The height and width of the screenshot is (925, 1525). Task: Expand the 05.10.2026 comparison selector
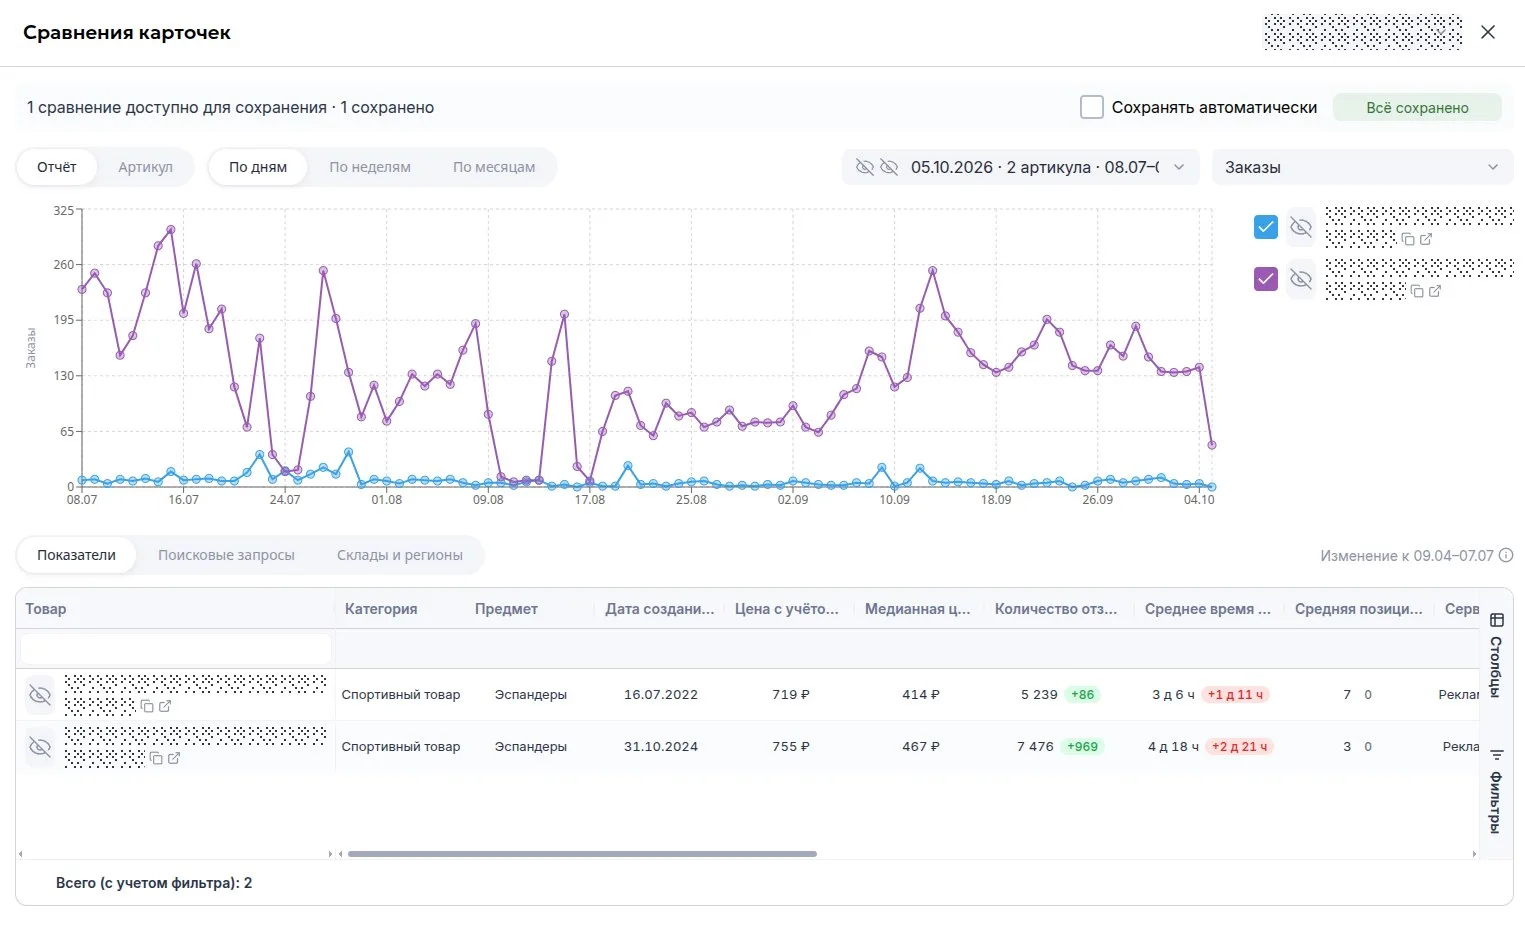(x=1020, y=167)
